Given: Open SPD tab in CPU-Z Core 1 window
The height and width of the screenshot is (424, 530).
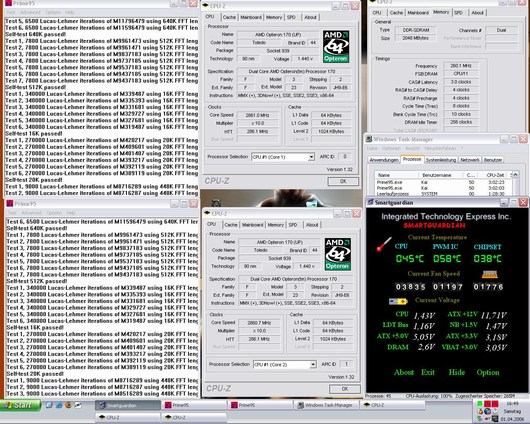Looking at the screenshot, I should pos(291,17).
